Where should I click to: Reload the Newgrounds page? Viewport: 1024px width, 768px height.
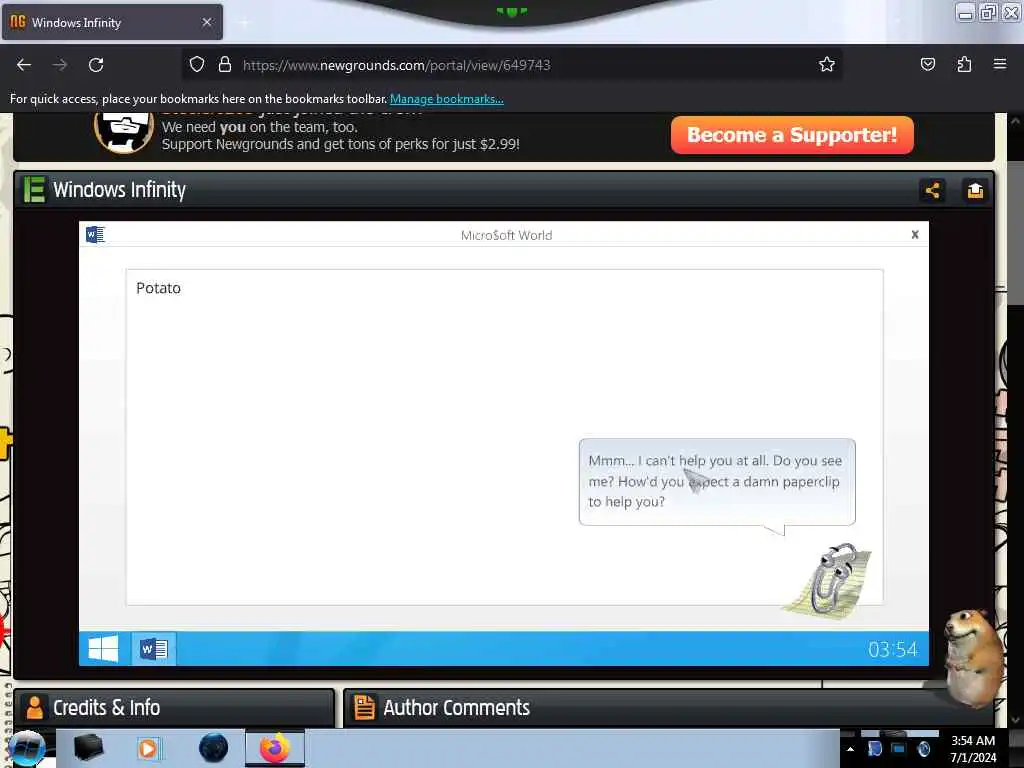click(96, 65)
